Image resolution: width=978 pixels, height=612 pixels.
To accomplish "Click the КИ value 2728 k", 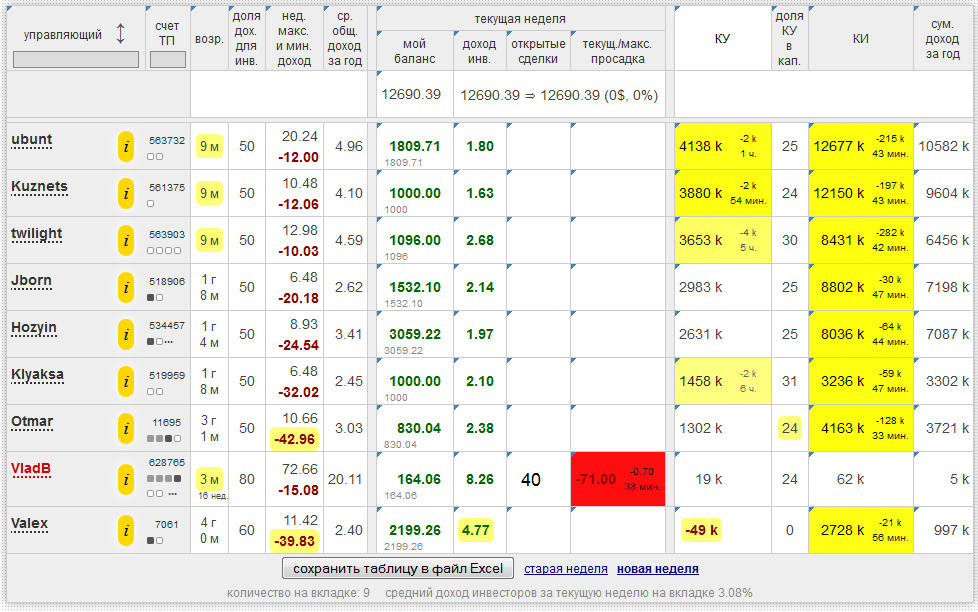I will [843, 530].
